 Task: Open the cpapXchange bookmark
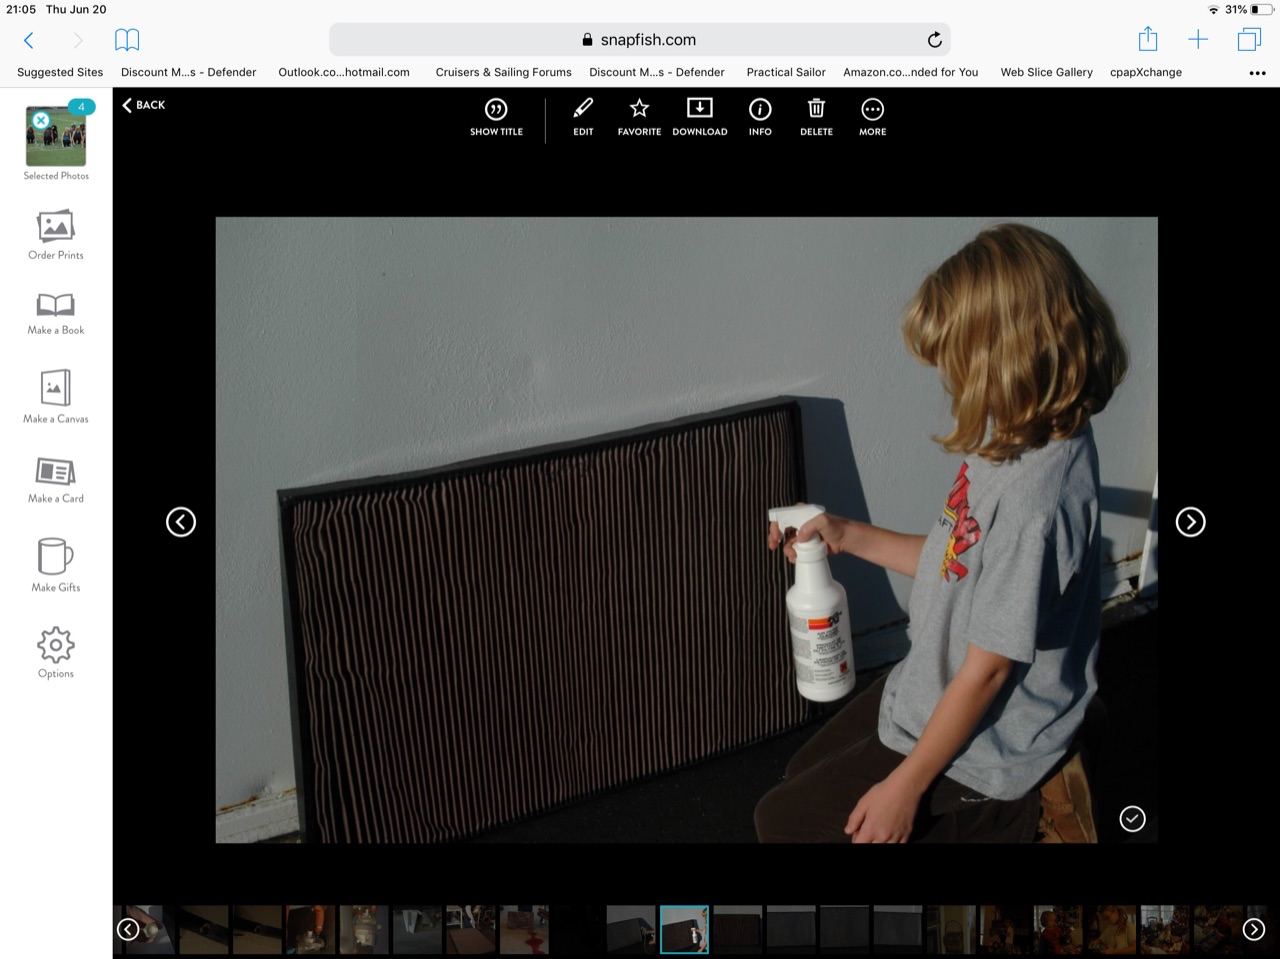(1146, 72)
